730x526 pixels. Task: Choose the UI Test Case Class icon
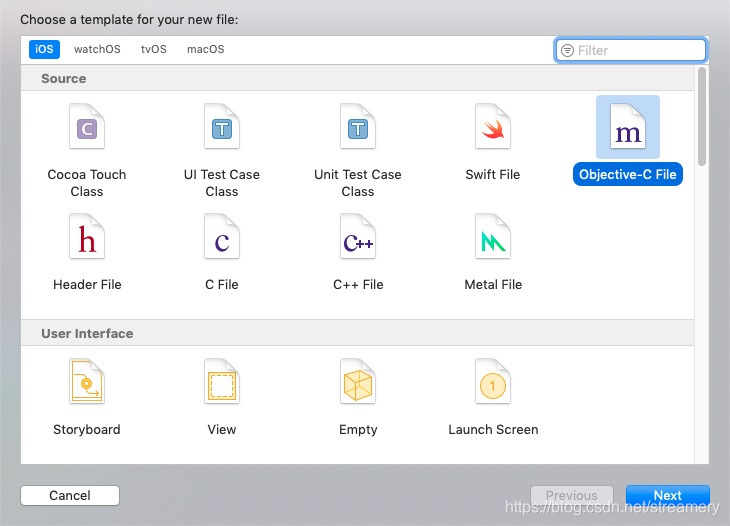[222, 126]
